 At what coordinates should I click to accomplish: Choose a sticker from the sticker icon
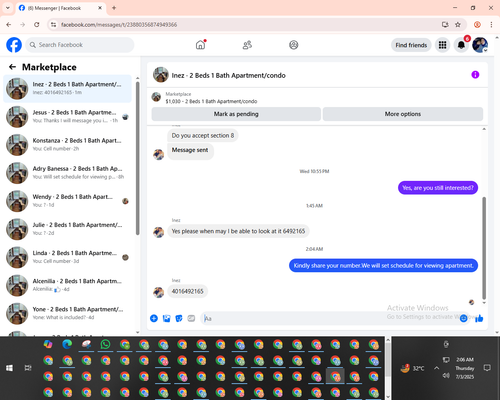(x=179, y=318)
